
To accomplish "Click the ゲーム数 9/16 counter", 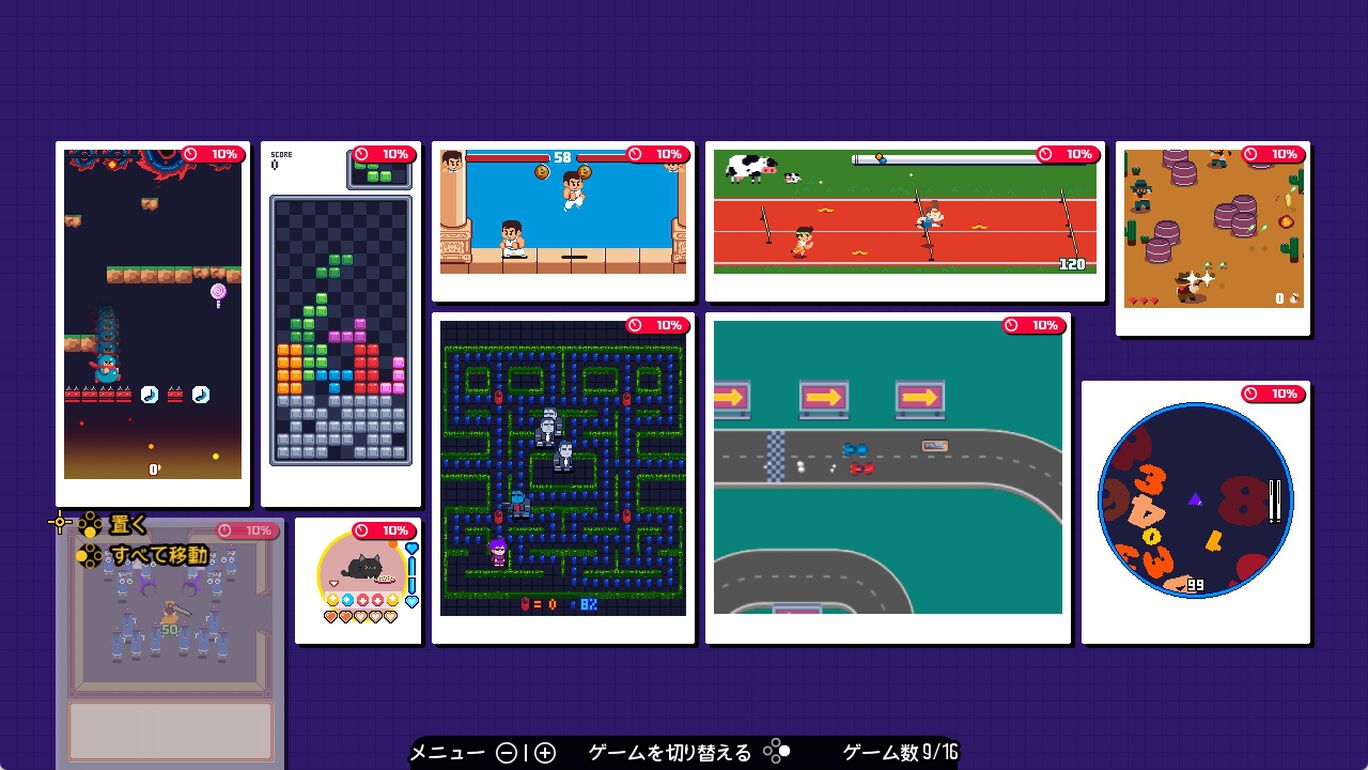I will point(899,753).
